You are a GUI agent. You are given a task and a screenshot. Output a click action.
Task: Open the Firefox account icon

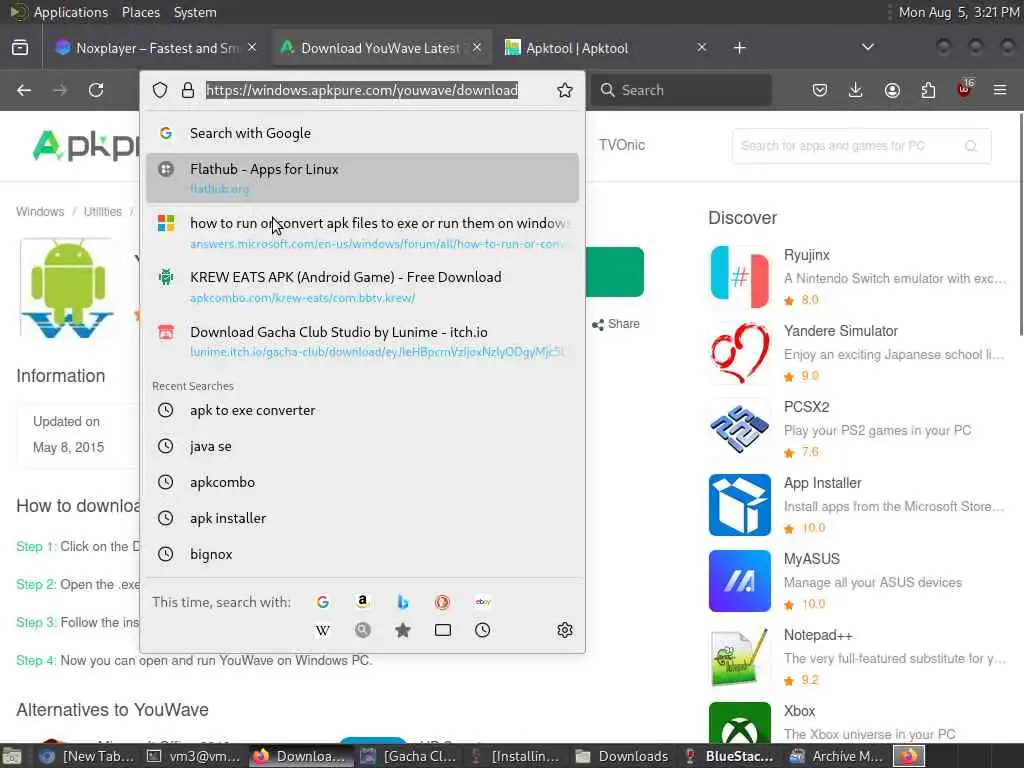[x=892, y=90]
